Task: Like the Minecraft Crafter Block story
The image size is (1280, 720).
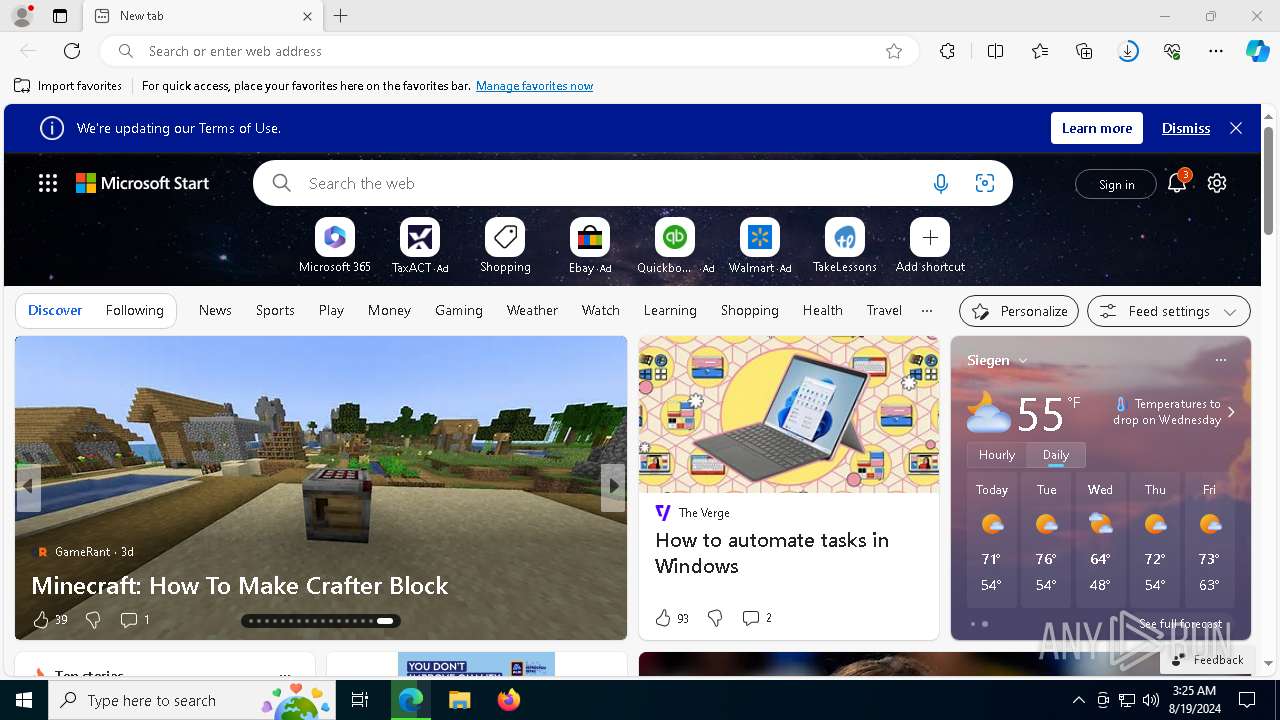Action: [x=41, y=620]
